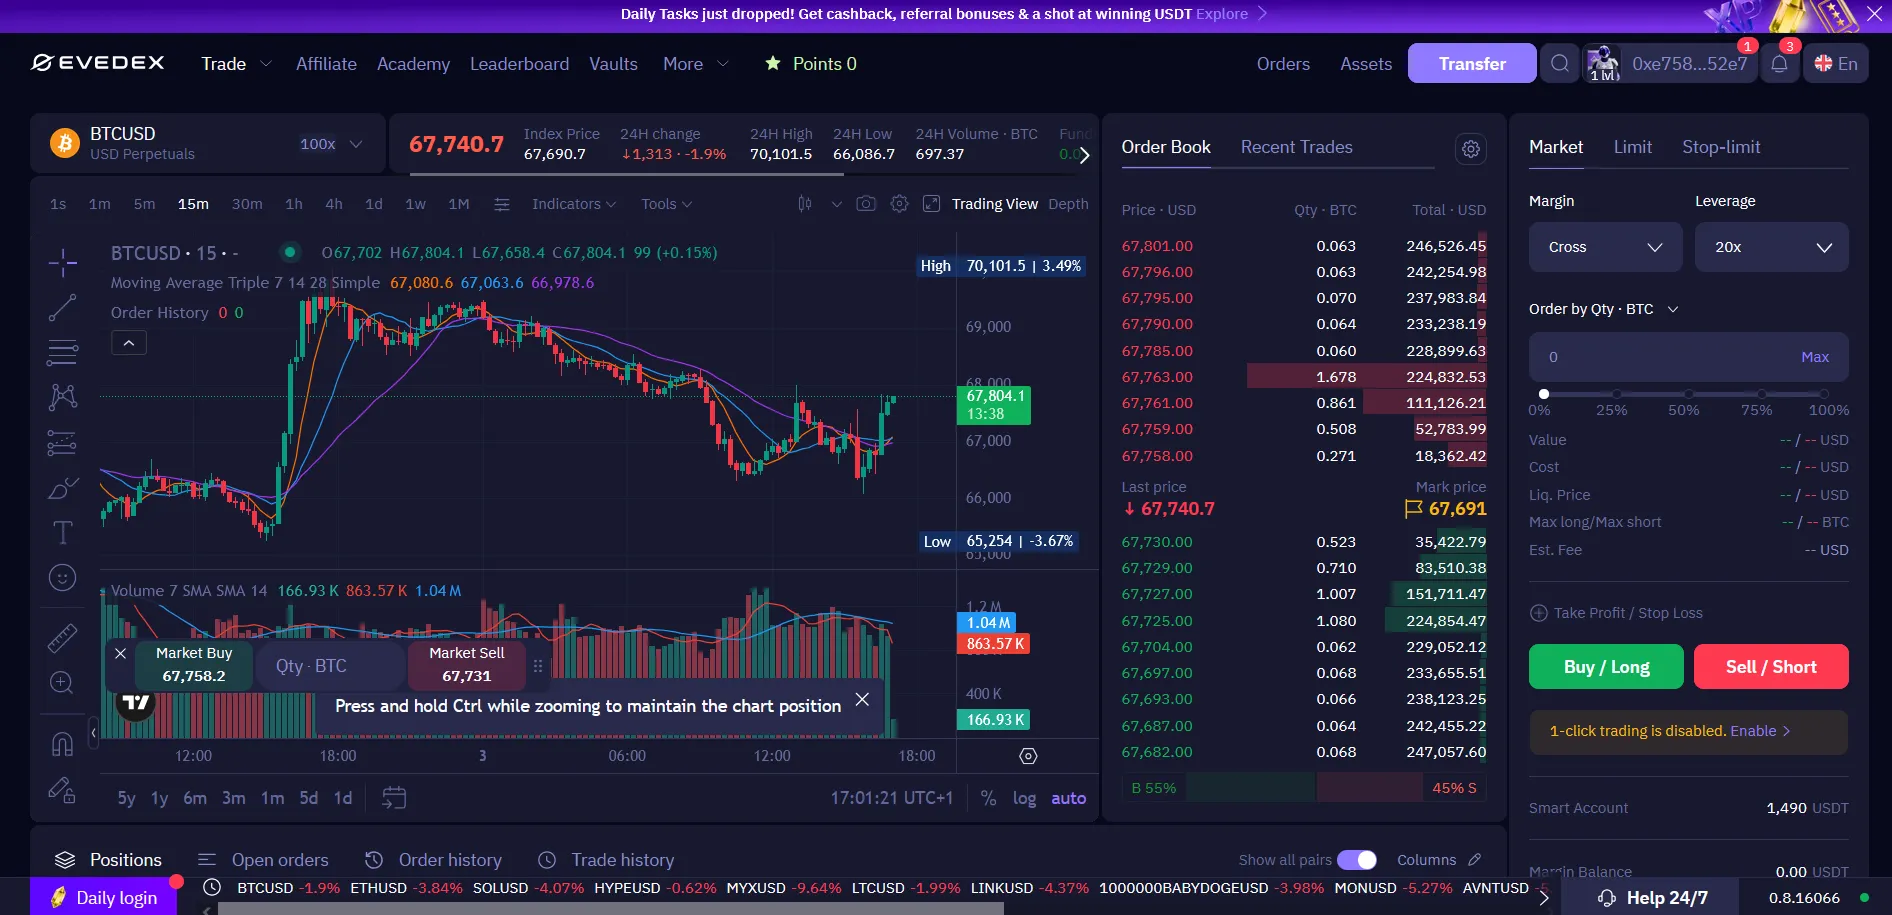Take a chart snapshot with the camera icon
The height and width of the screenshot is (915, 1892).
(x=866, y=203)
